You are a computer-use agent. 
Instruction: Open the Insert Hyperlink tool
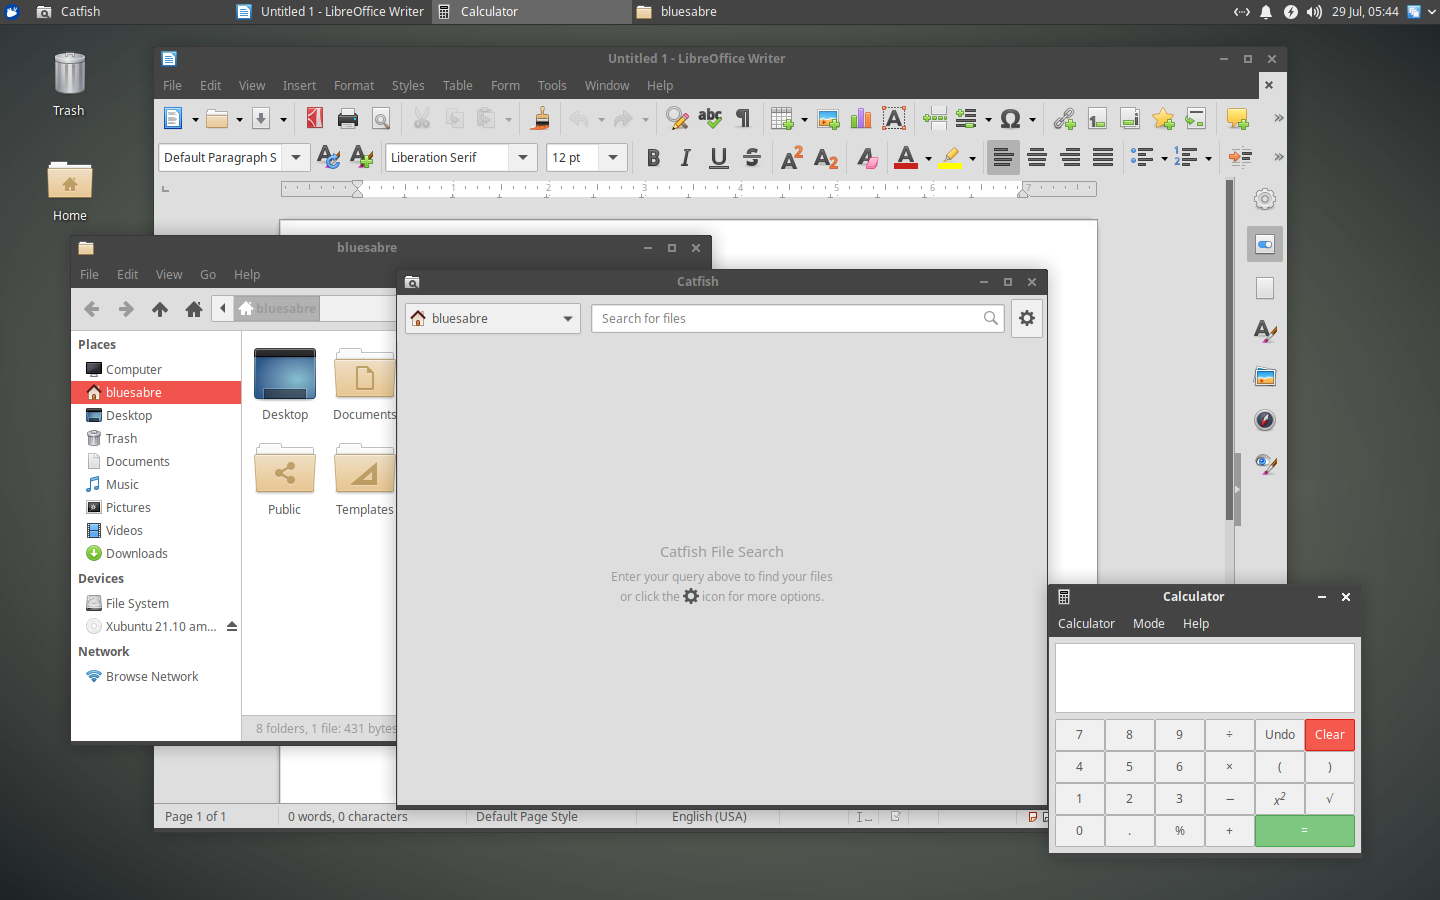click(1064, 118)
